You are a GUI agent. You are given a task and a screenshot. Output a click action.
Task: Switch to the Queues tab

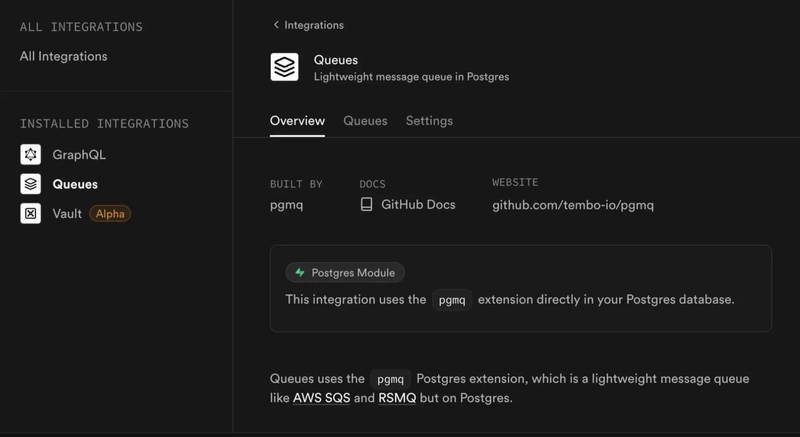(x=365, y=121)
